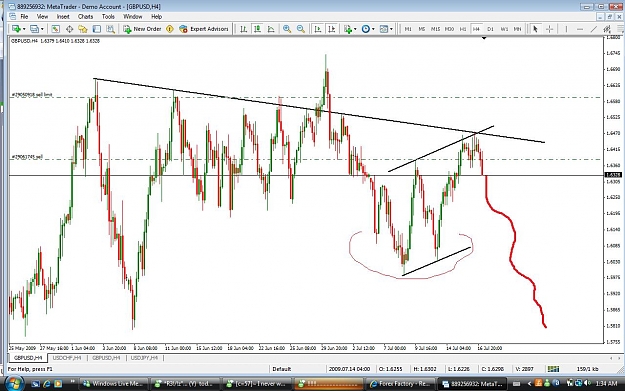Toggle the Terminal panel icon

pyautogui.click(x=96, y=29)
